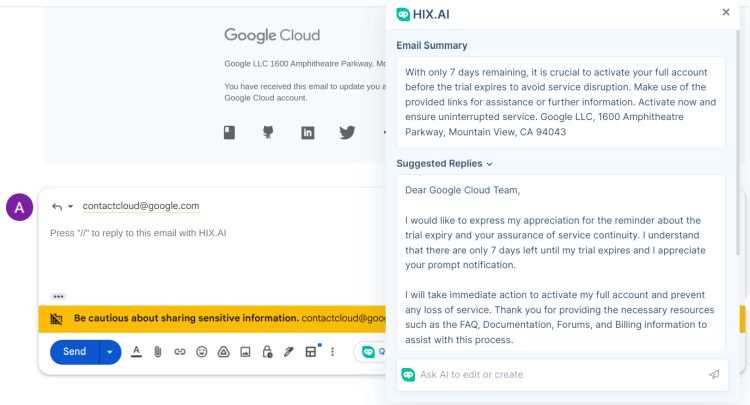This screenshot has height=405, width=750.
Task: Click the HIX.AI logo in panel header
Action: click(x=423, y=14)
